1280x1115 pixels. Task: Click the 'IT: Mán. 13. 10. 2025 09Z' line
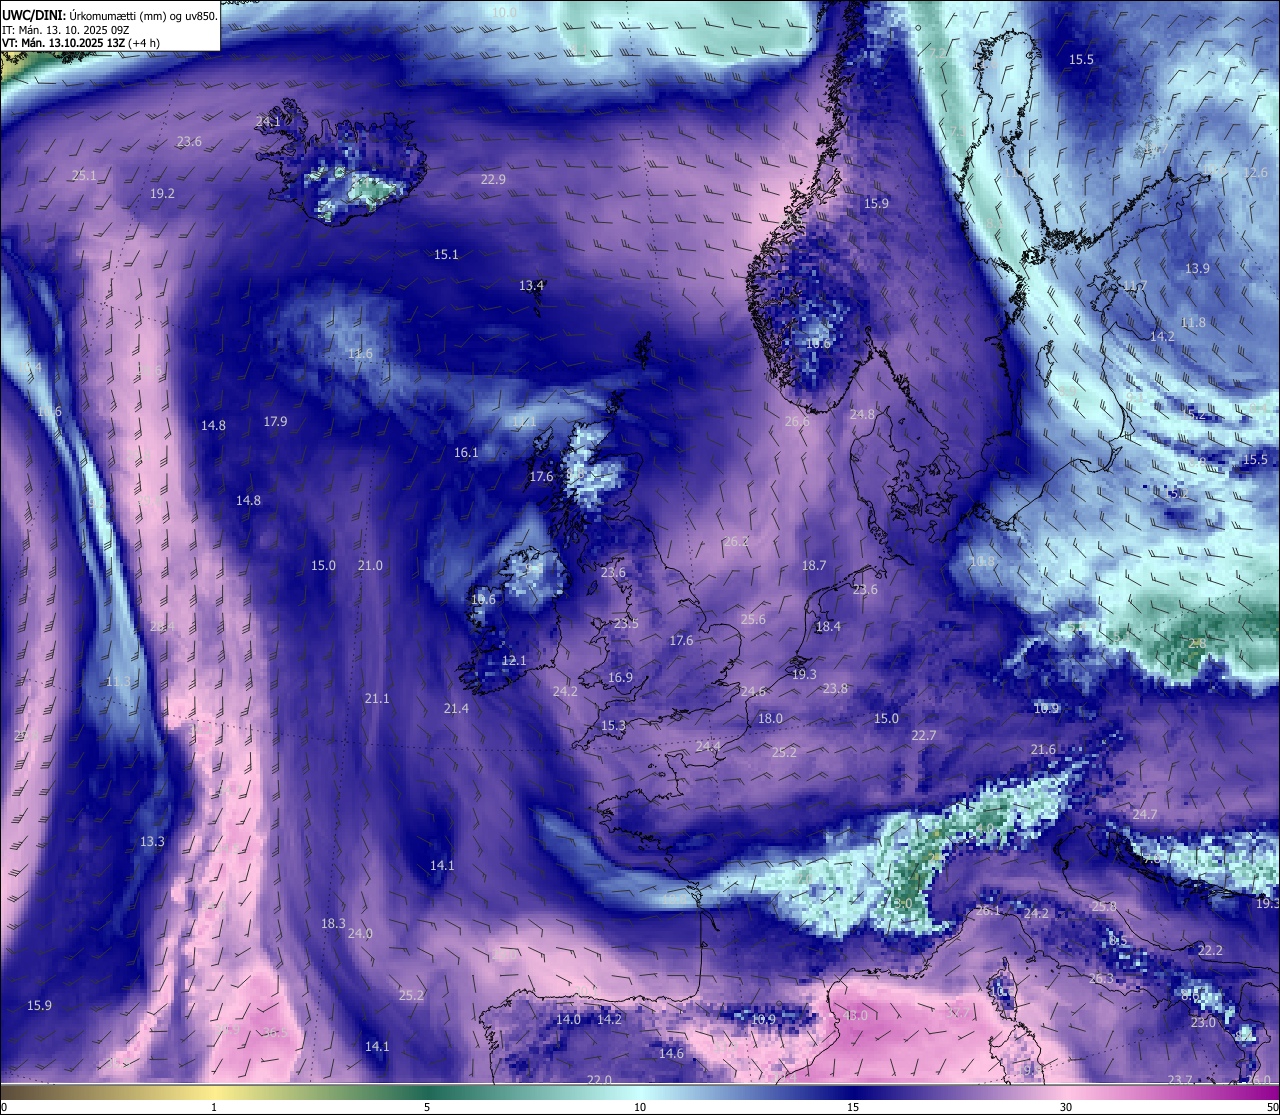pyautogui.click(x=66, y=30)
